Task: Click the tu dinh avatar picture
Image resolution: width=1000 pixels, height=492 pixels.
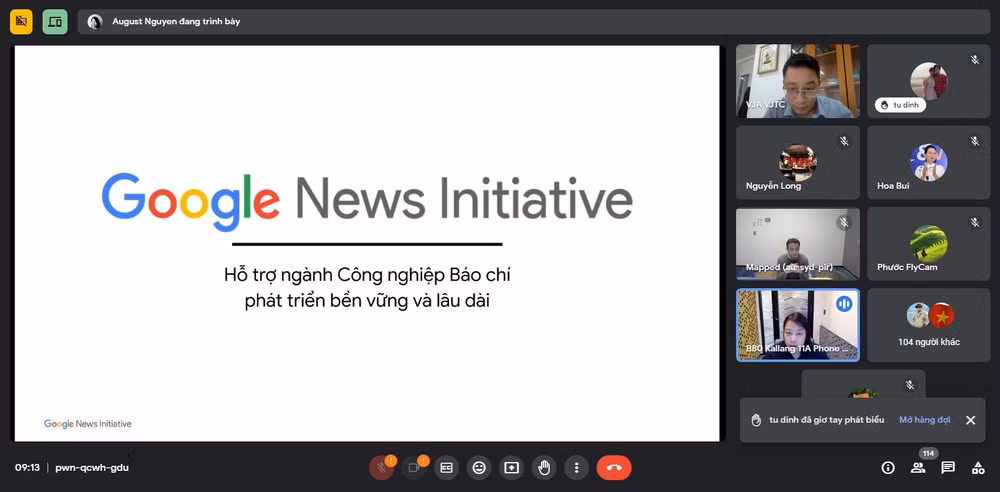Action: pos(929,81)
